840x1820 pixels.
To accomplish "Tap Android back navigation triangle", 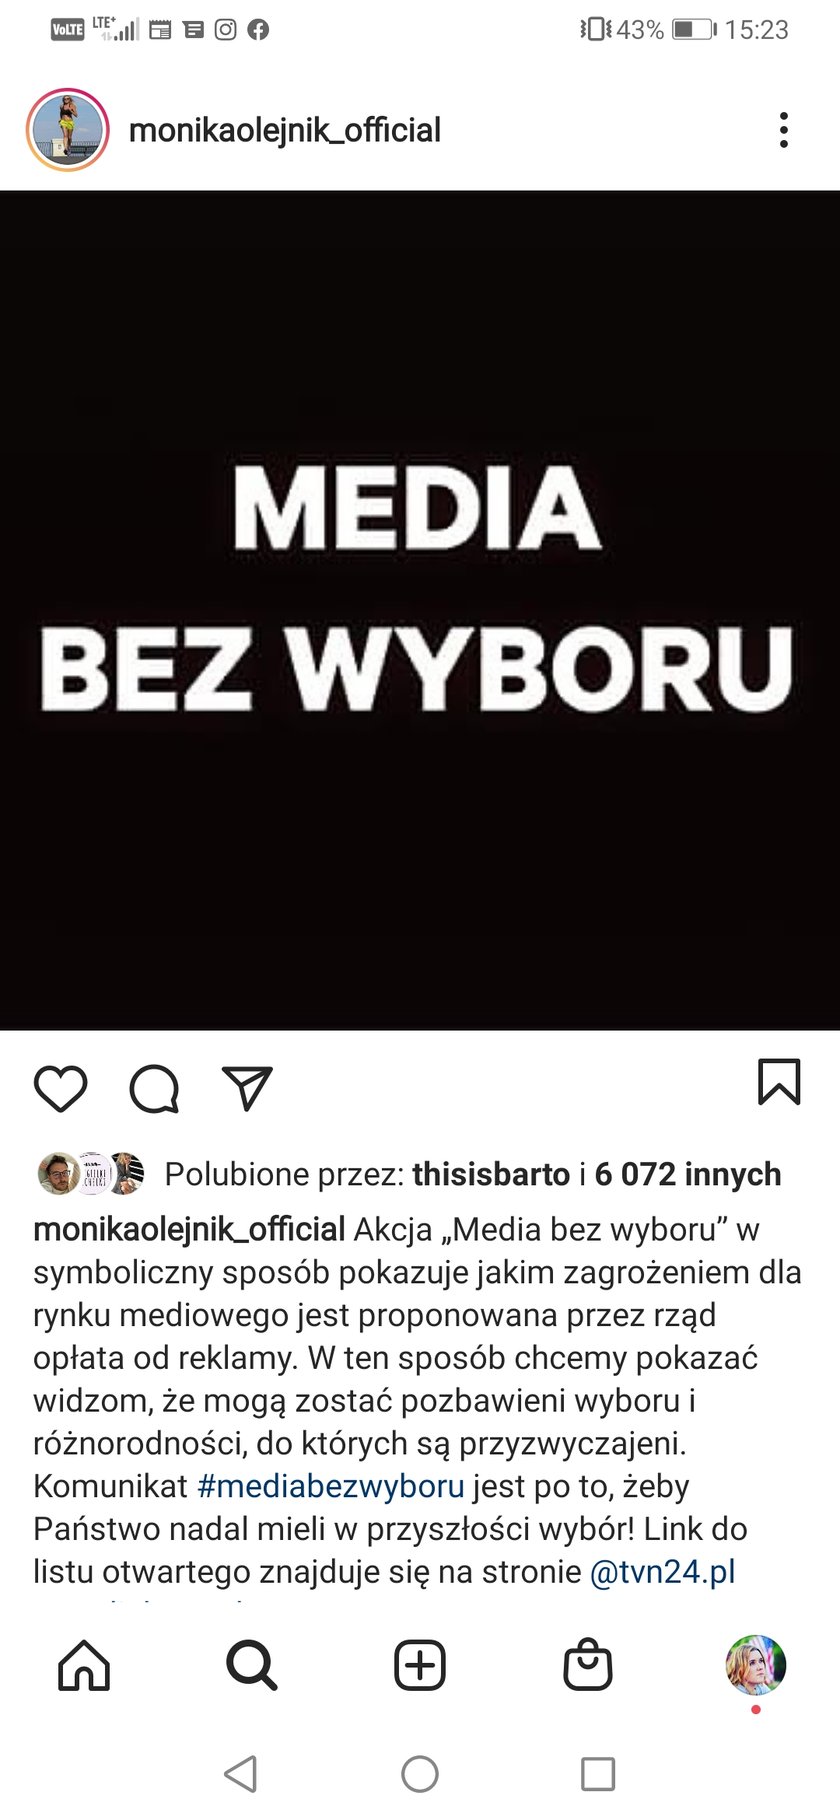I will [240, 1774].
